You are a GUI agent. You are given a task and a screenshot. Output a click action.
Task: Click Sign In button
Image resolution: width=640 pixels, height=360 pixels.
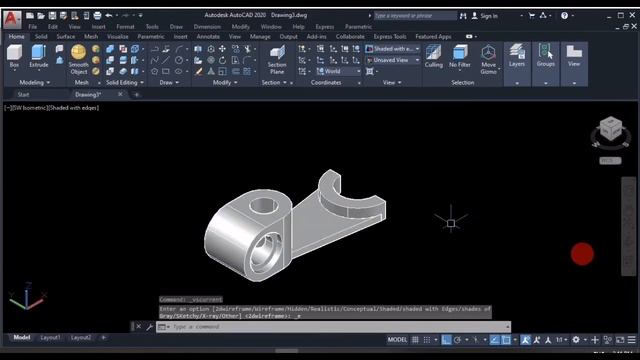(x=485, y=16)
